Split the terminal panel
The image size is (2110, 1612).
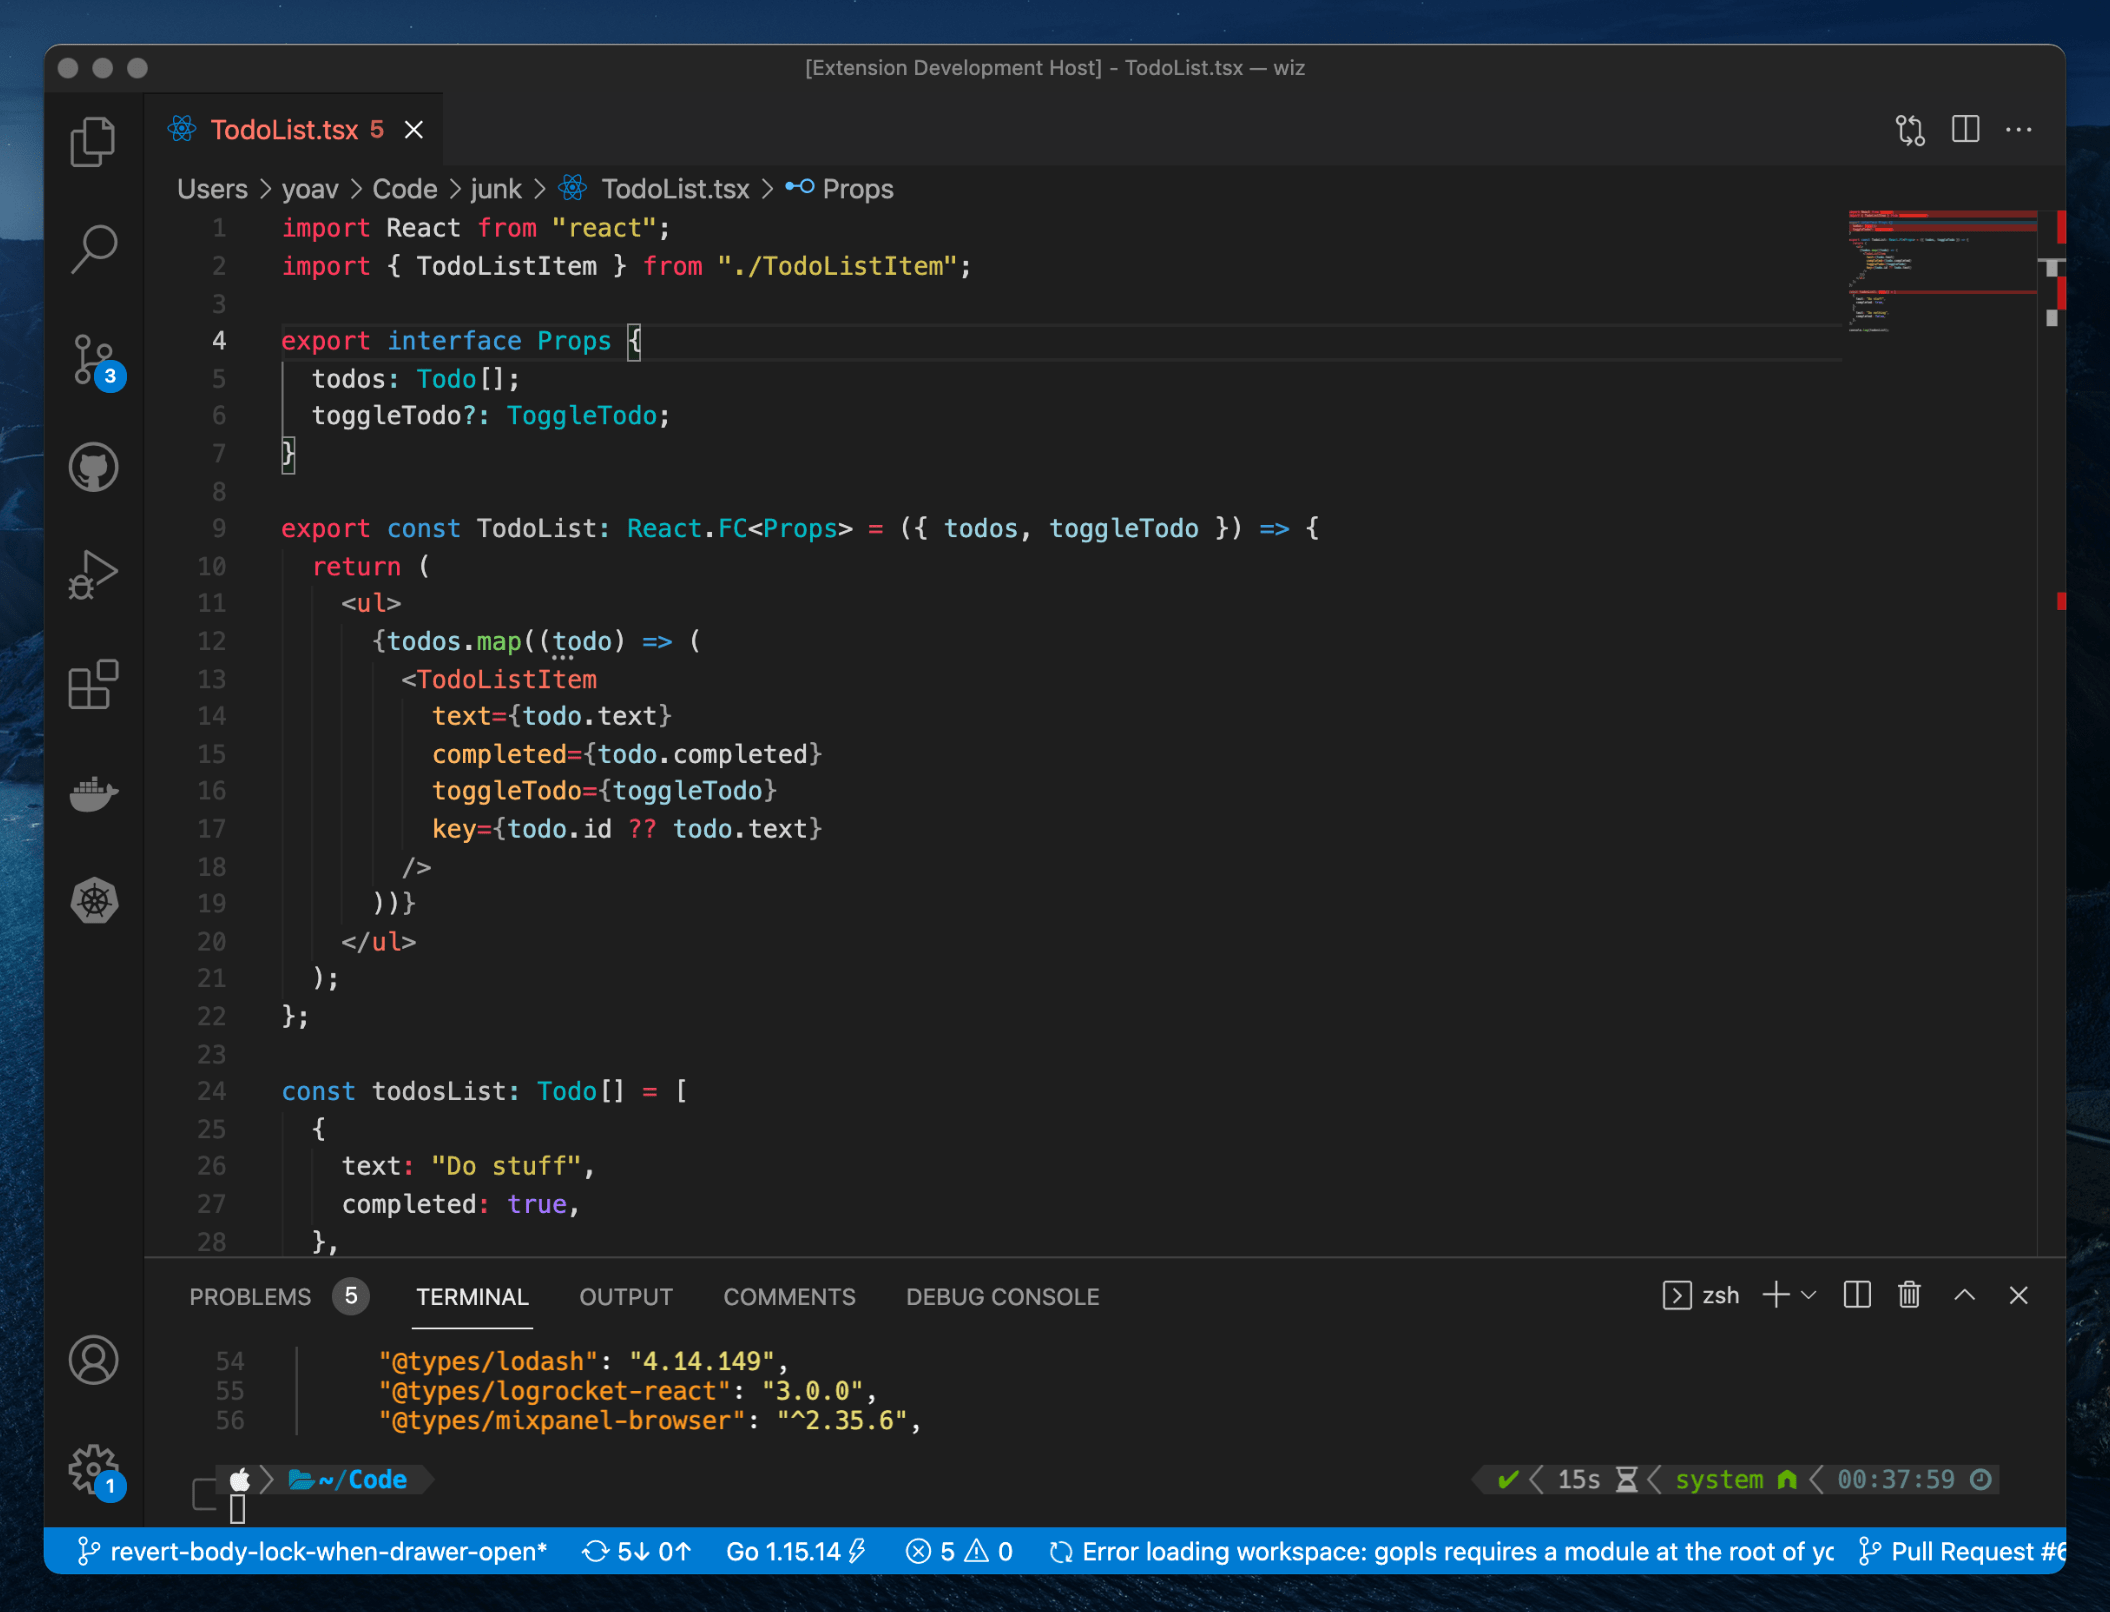pyautogui.click(x=1857, y=1295)
